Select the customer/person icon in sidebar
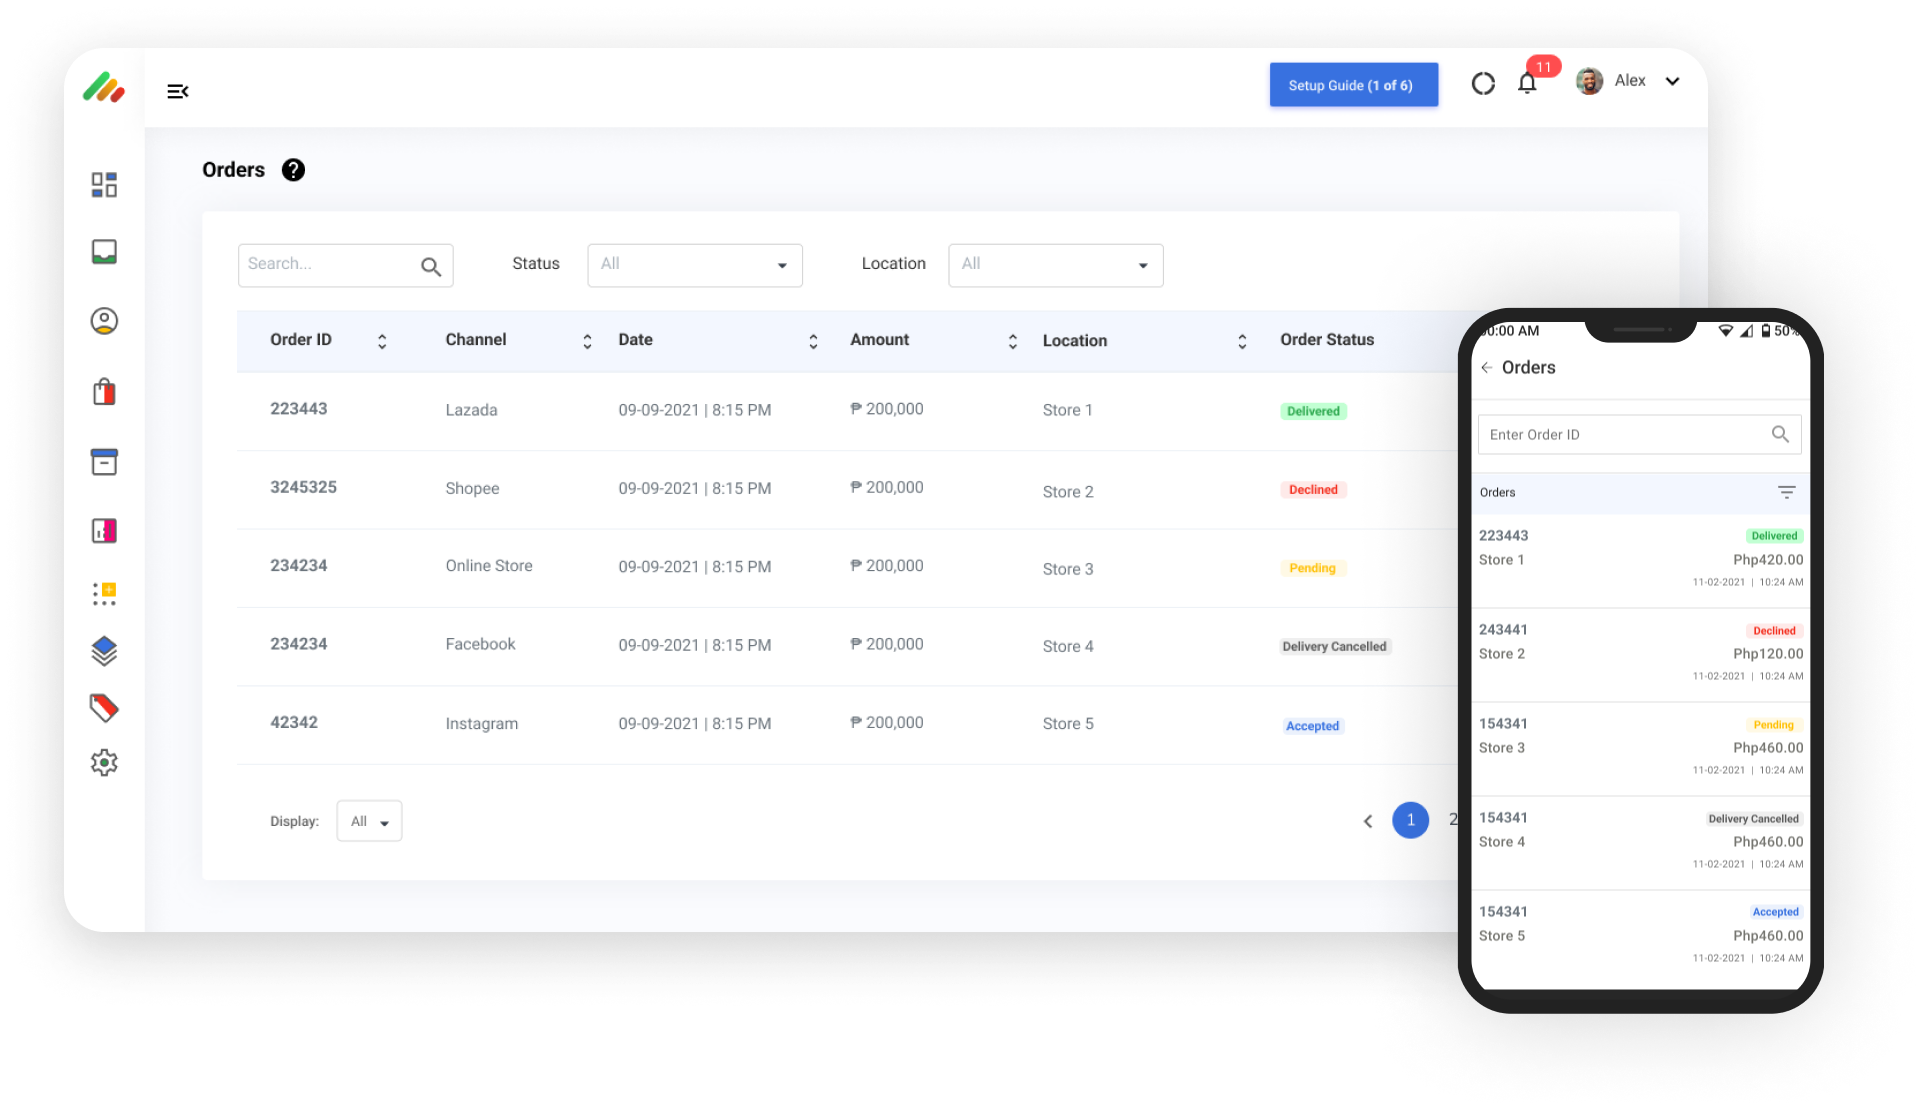The width and height of the screenshot is (1927, 1117). [x=104, y=320]
